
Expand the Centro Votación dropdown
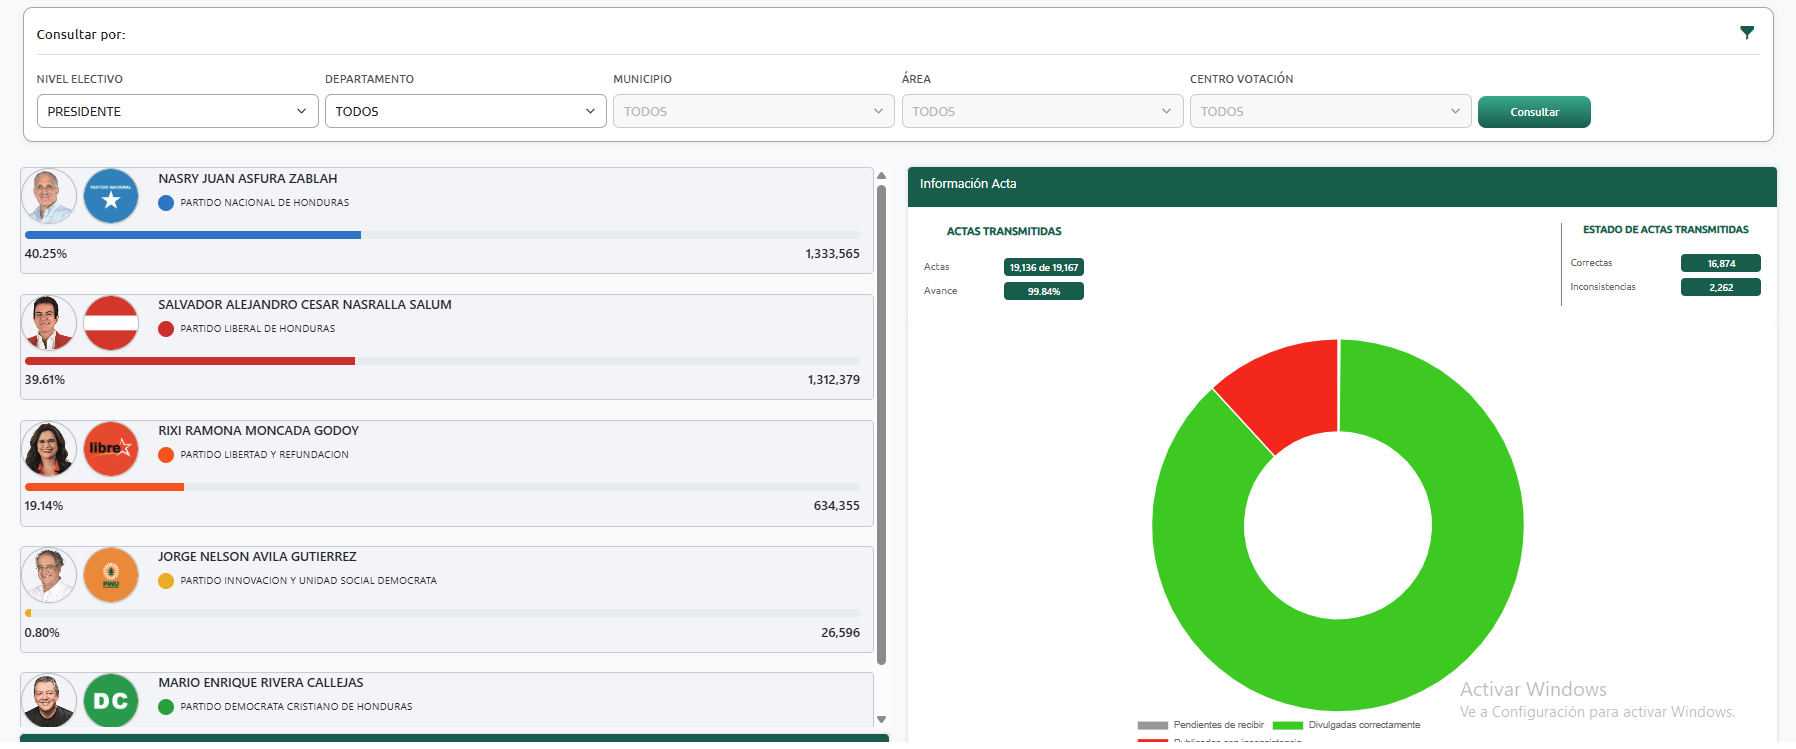tap(1330, 111)
